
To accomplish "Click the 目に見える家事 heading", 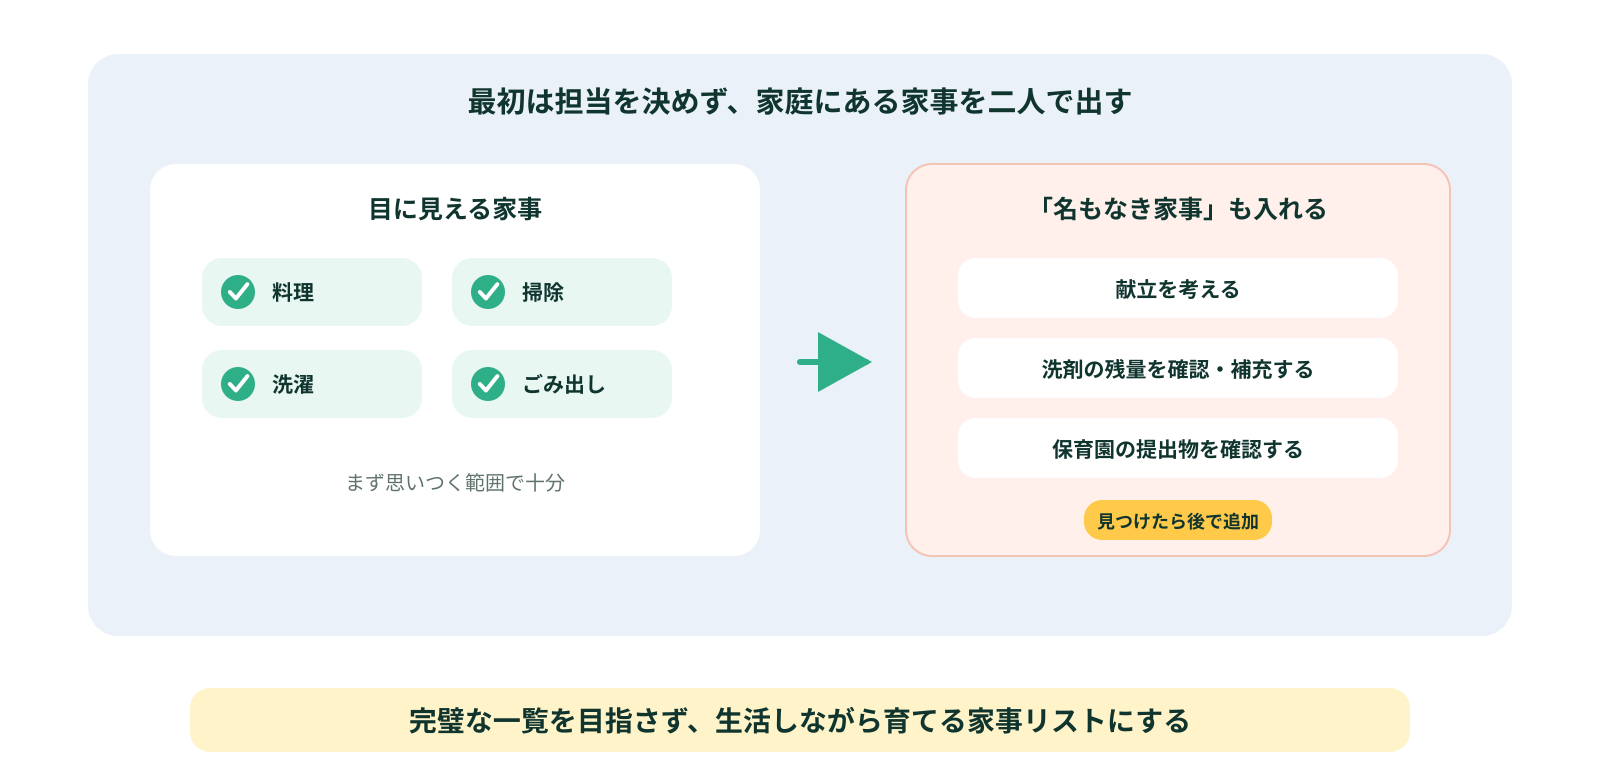I will (x=455, y=209).
